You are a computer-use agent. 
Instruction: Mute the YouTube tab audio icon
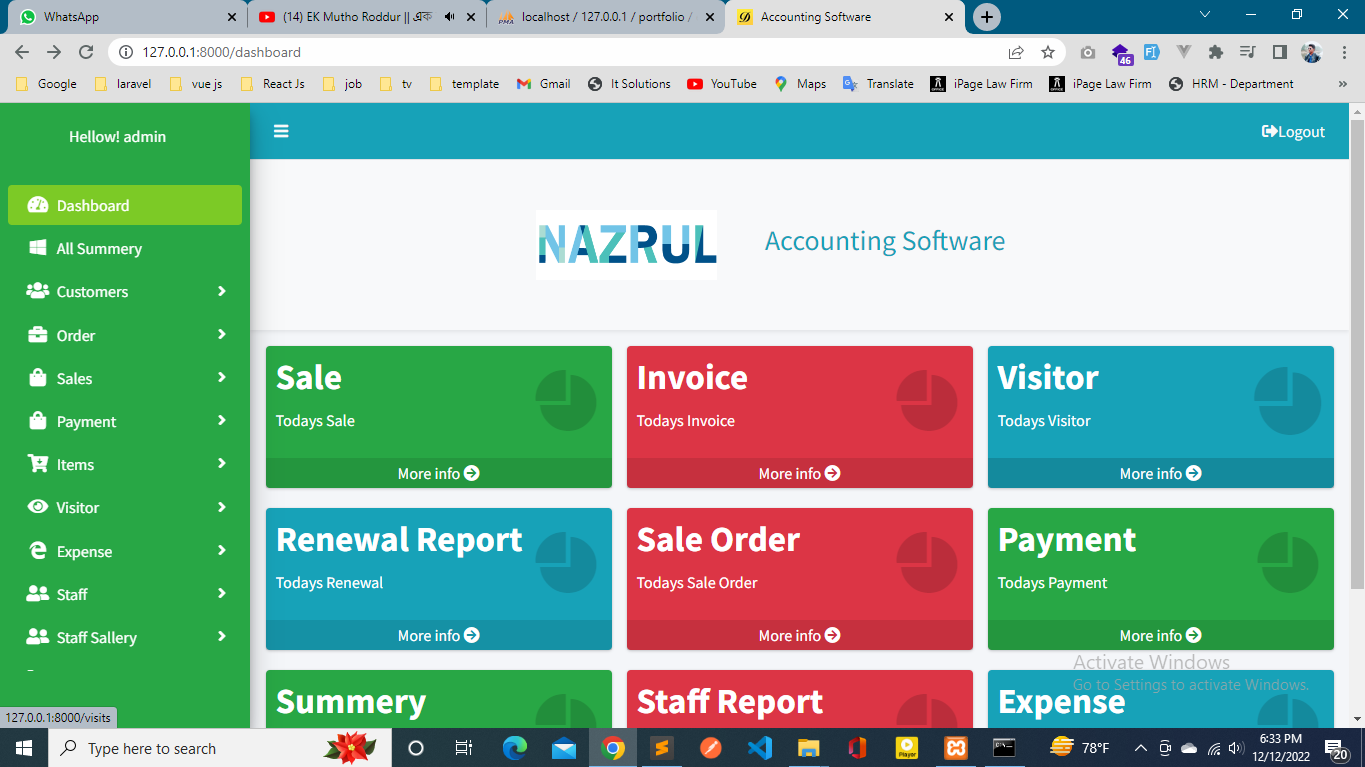[449, 17]
